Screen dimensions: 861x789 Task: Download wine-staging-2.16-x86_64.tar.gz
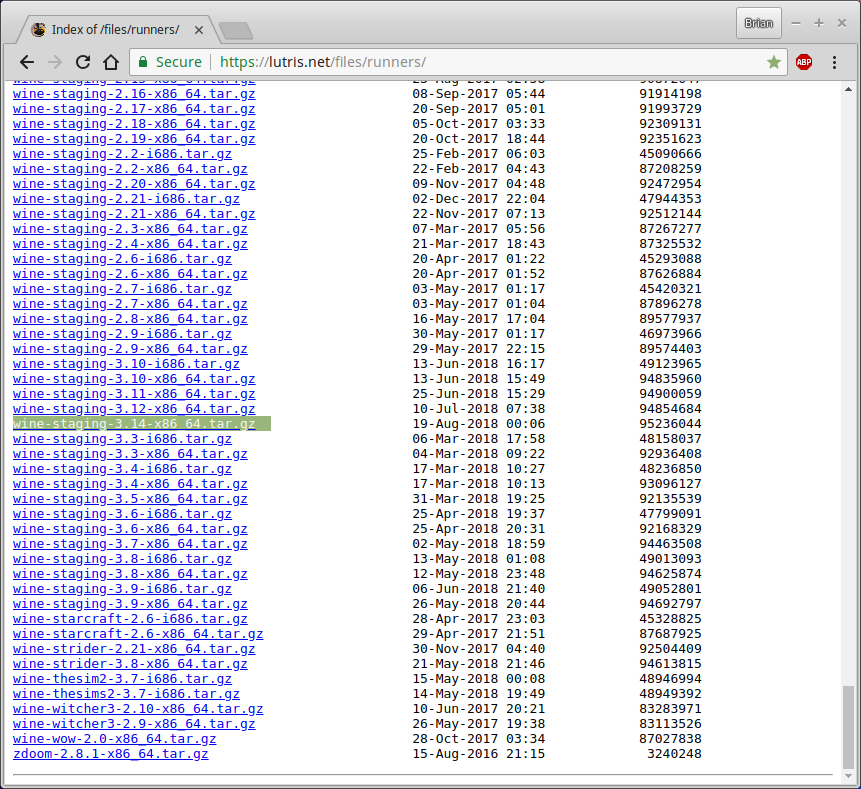point(134,94)
